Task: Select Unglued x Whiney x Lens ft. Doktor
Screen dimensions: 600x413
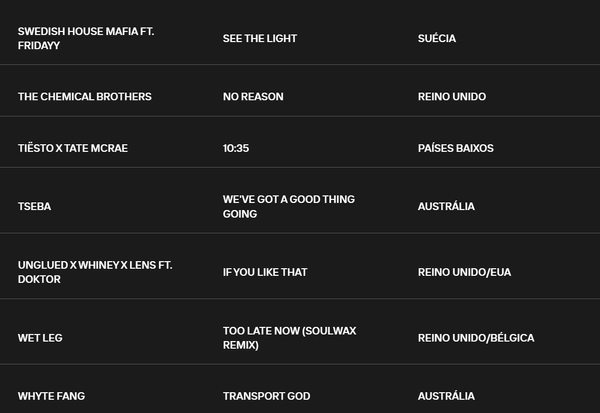Action: pyautogui.click(x=95, y=272)
